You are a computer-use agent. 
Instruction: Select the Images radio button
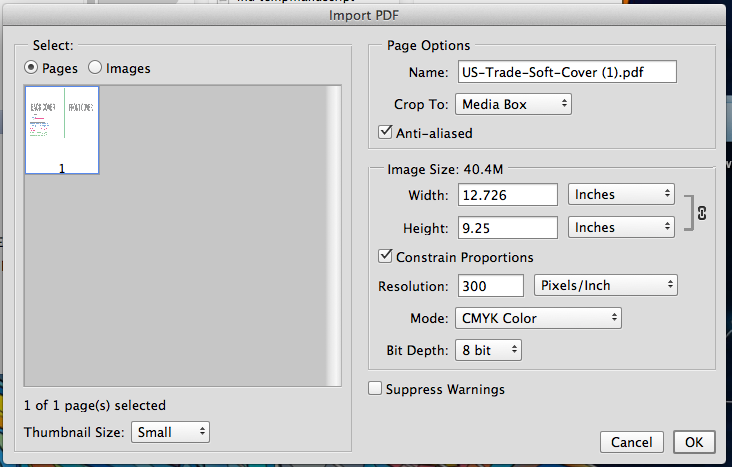click(x=95, y=68)
